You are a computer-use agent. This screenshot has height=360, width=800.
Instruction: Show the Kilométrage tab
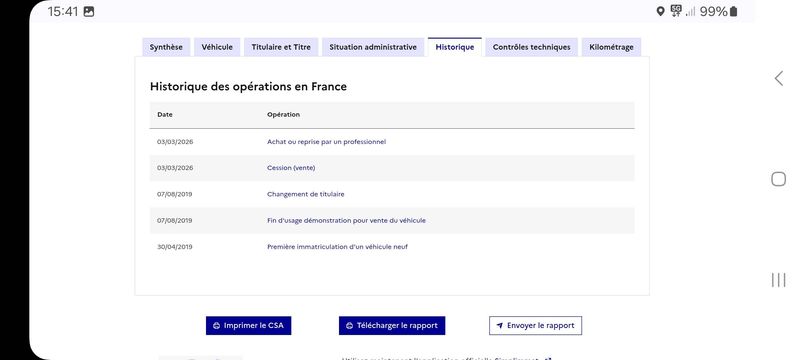coord(611,47)
